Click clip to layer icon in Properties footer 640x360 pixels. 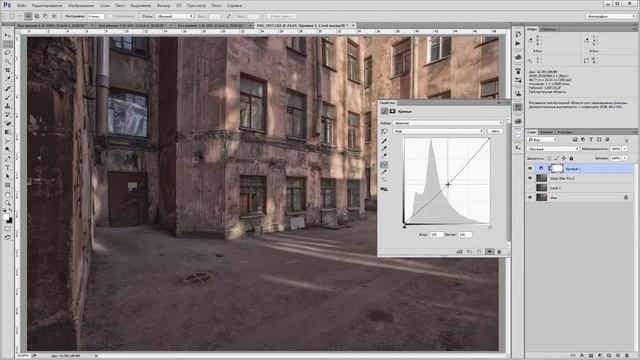[460, 252]
